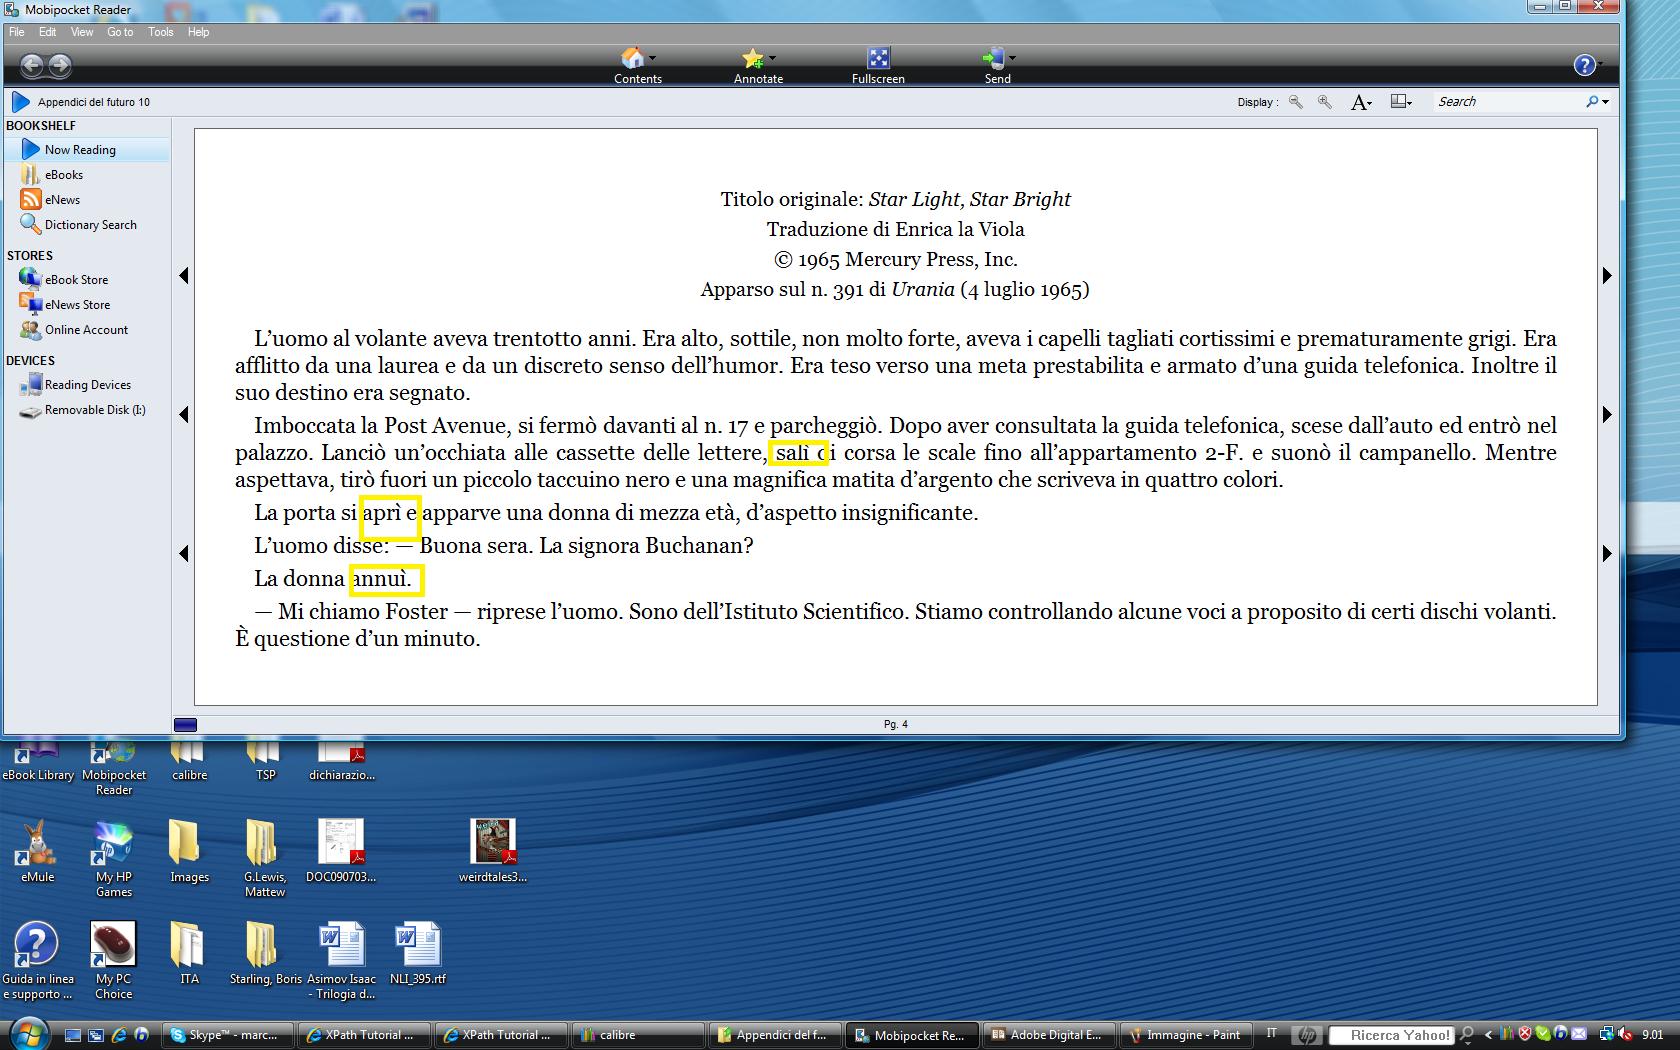1680x1050 pixels.
Task: Go back with the Back arrow button
Action: 32,66
